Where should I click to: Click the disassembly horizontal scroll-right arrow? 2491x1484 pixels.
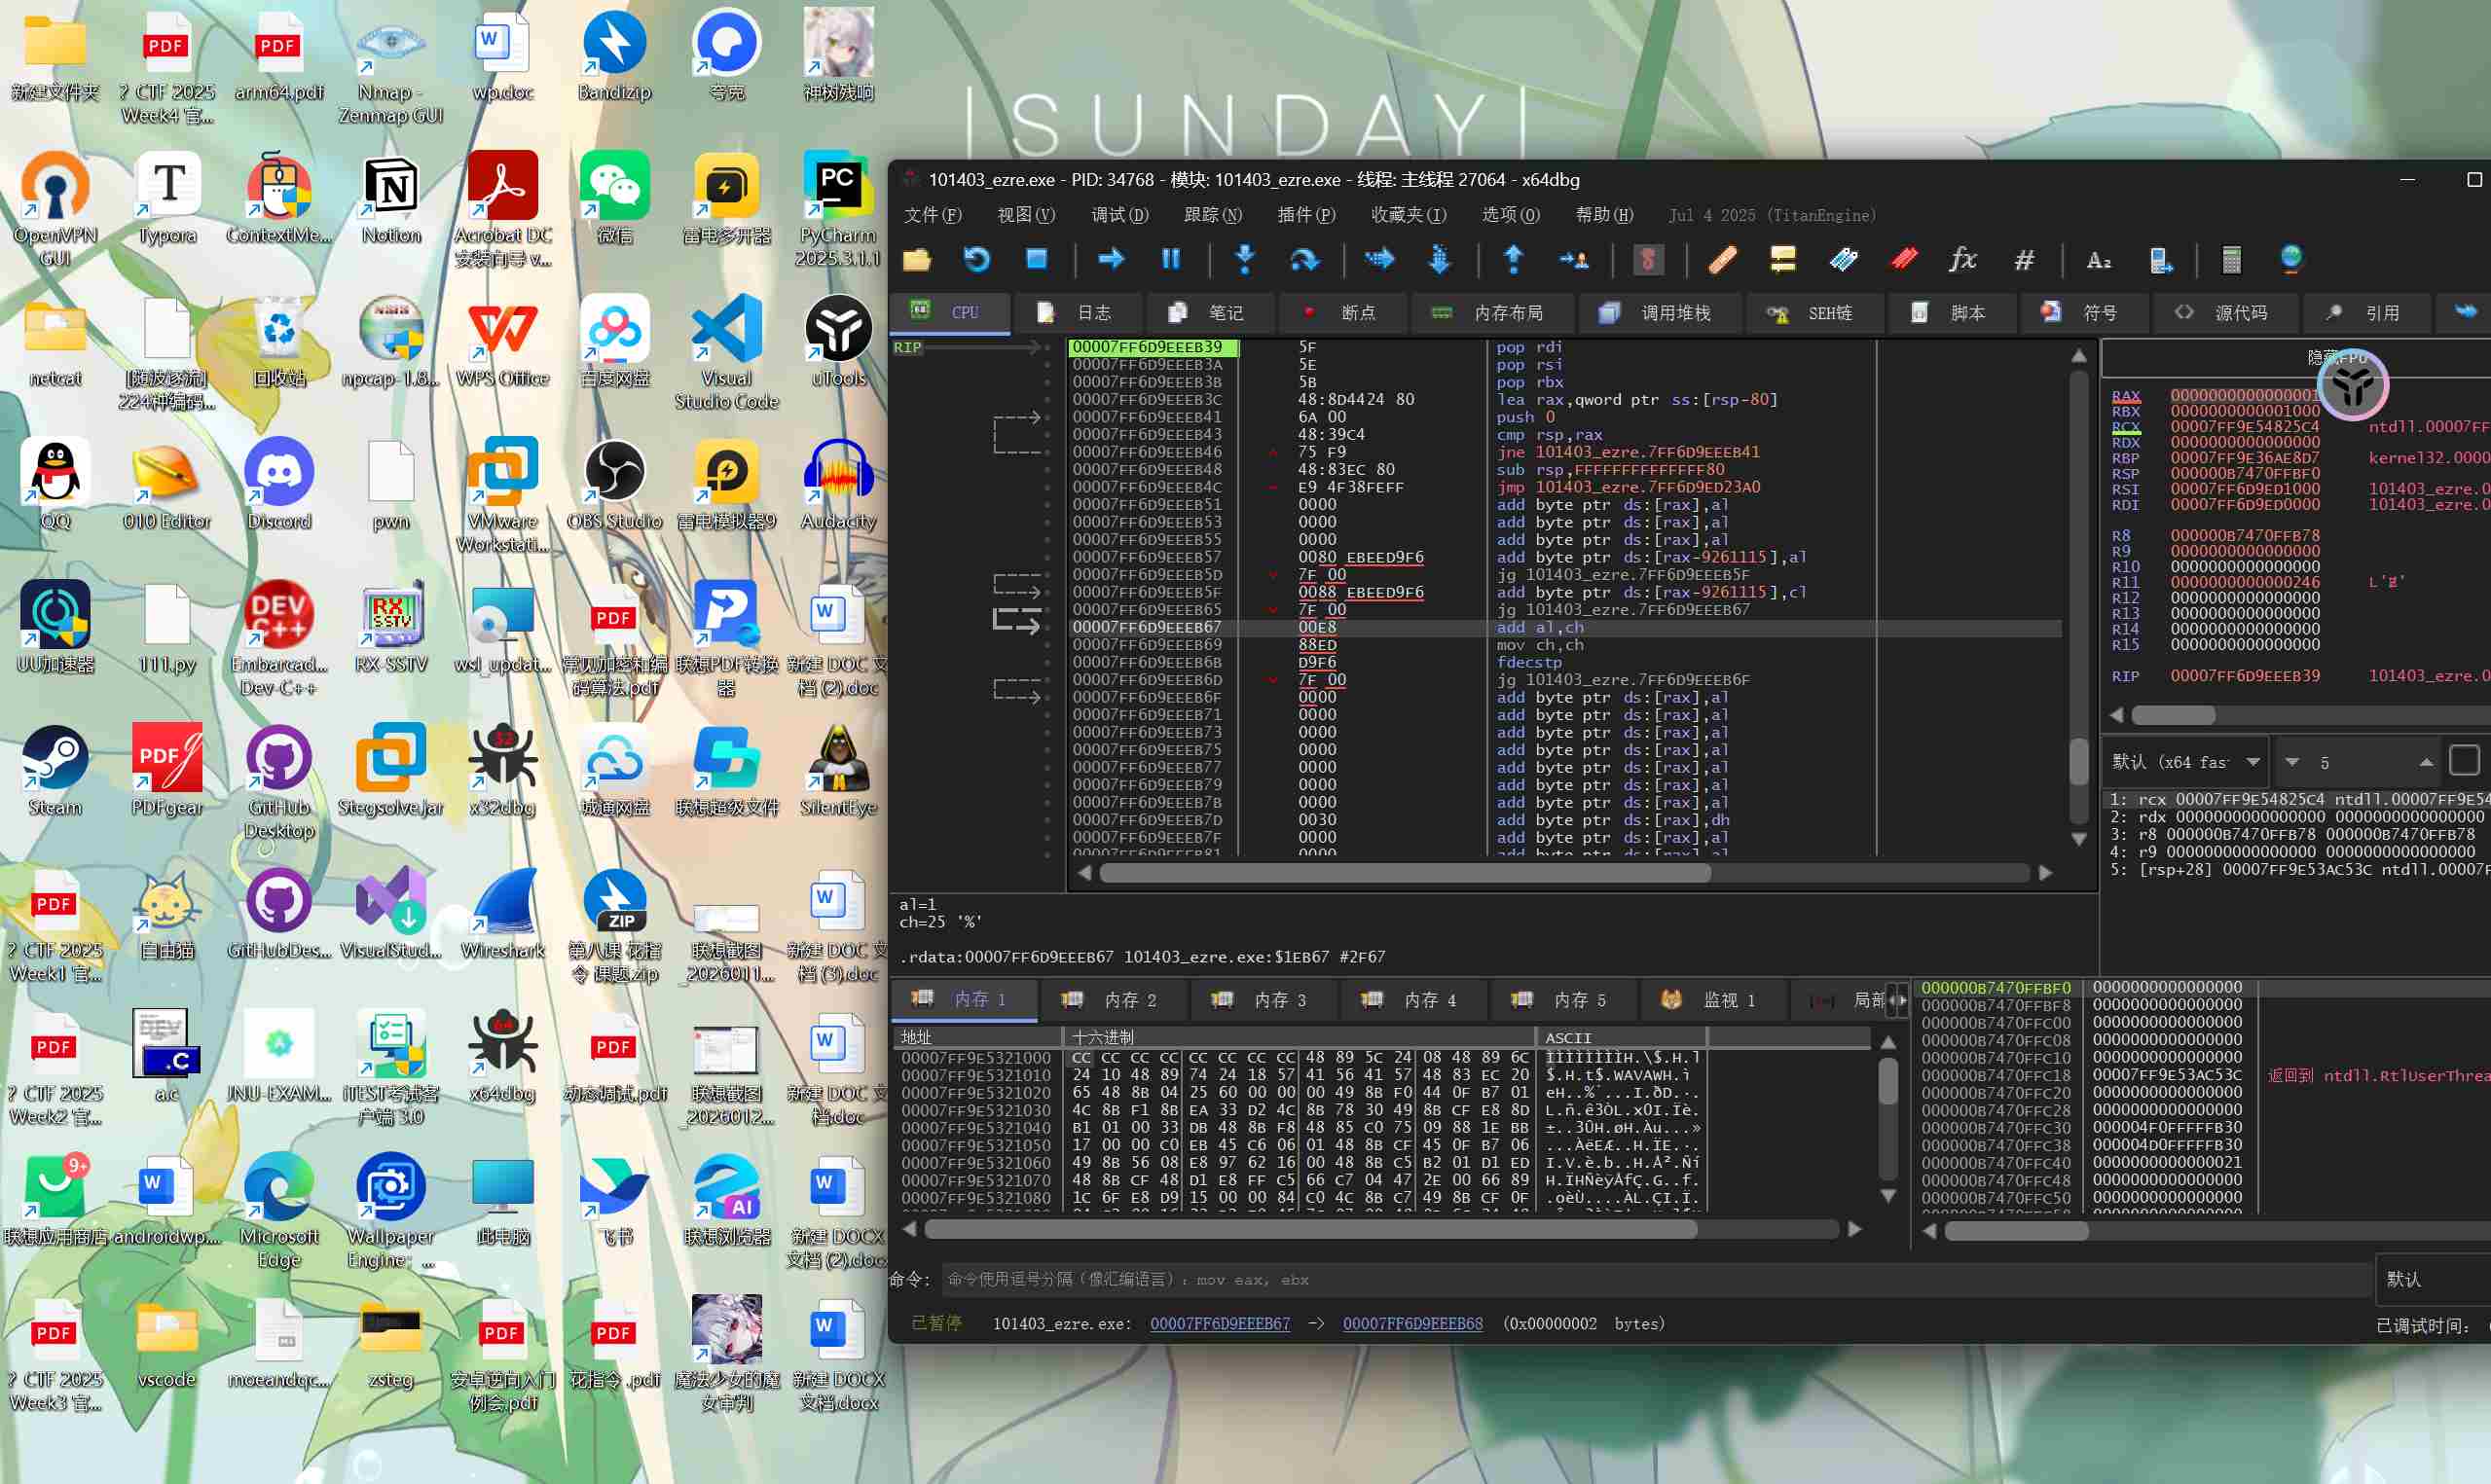[x=2045, y=873]
